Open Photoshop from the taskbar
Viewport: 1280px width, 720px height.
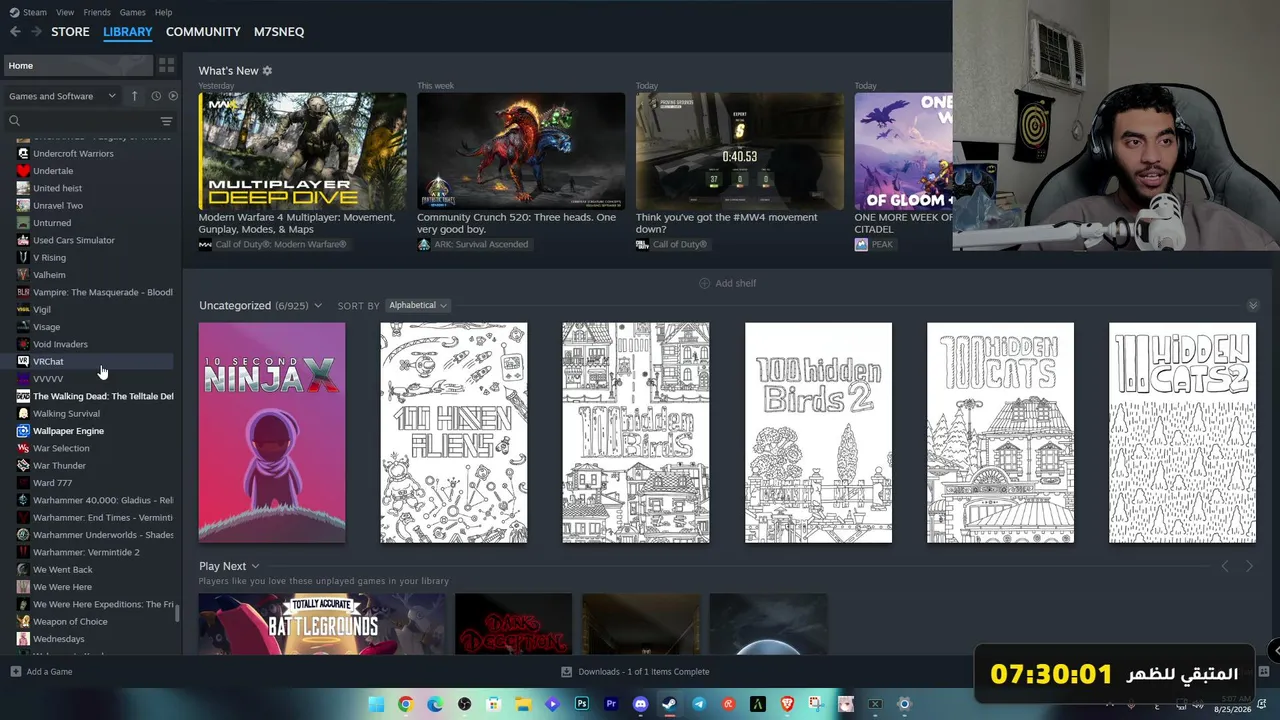582,704
